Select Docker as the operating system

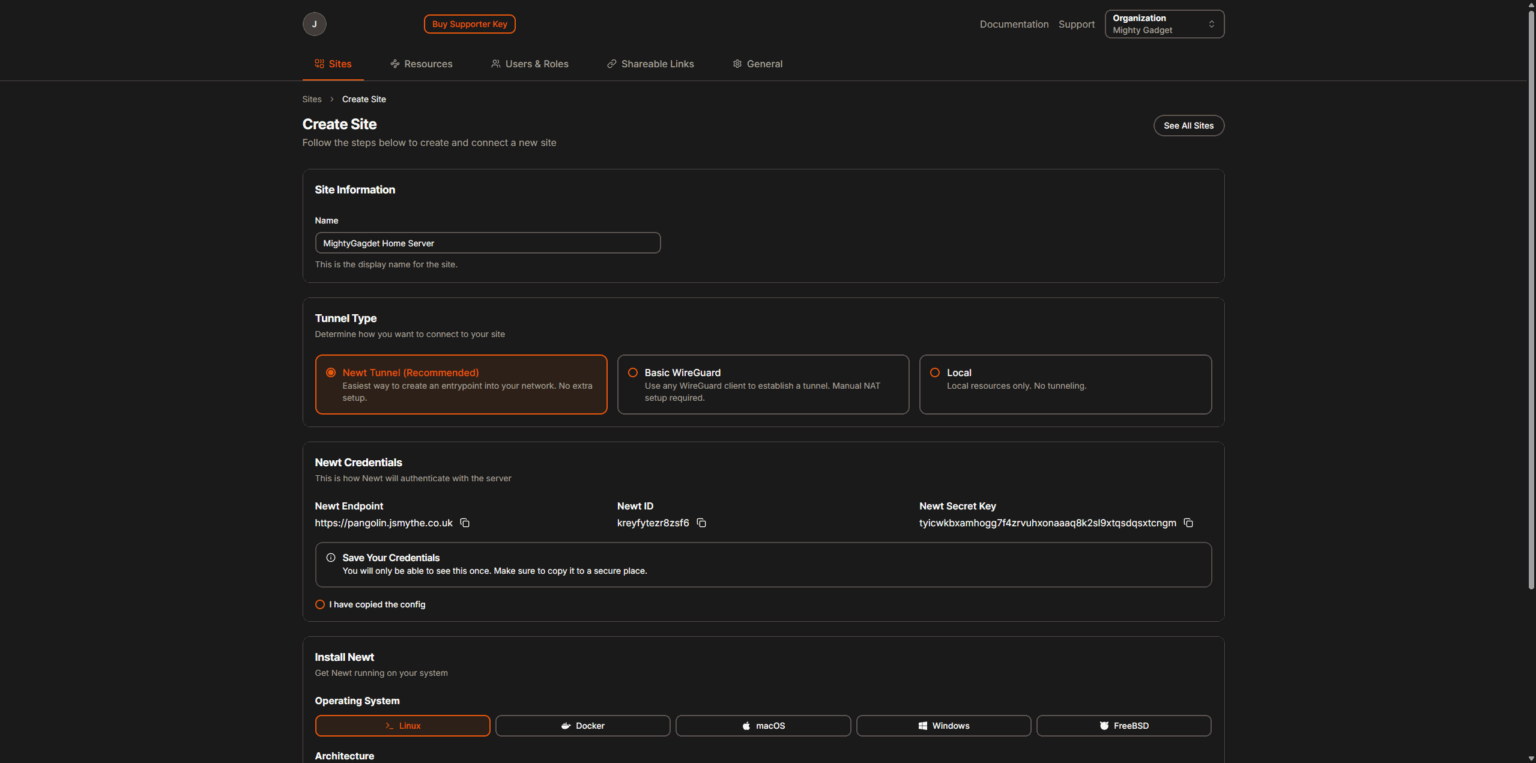582,725
